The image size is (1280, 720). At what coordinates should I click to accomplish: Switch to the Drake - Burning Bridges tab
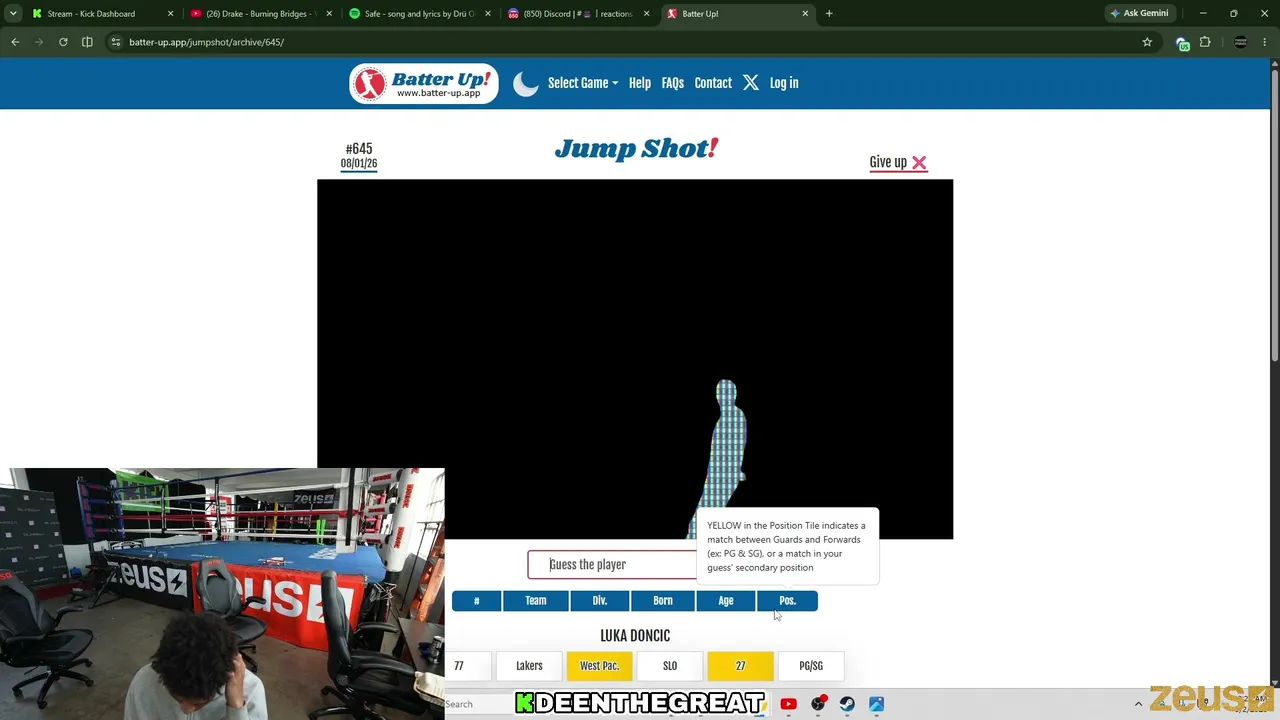pos(260,14)
